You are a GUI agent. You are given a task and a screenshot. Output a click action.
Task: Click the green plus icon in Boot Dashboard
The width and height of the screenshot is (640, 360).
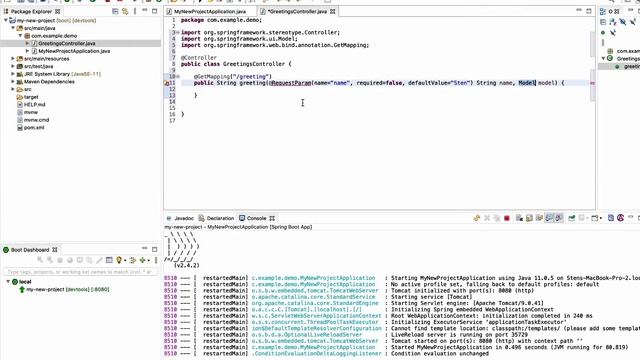tap(142, 260)
